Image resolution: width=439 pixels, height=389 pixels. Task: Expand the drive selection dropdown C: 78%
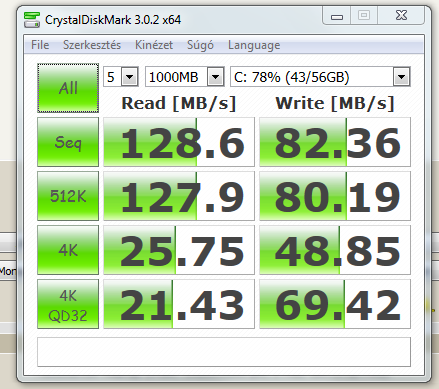pyautogui.click(x=402, y=77)
